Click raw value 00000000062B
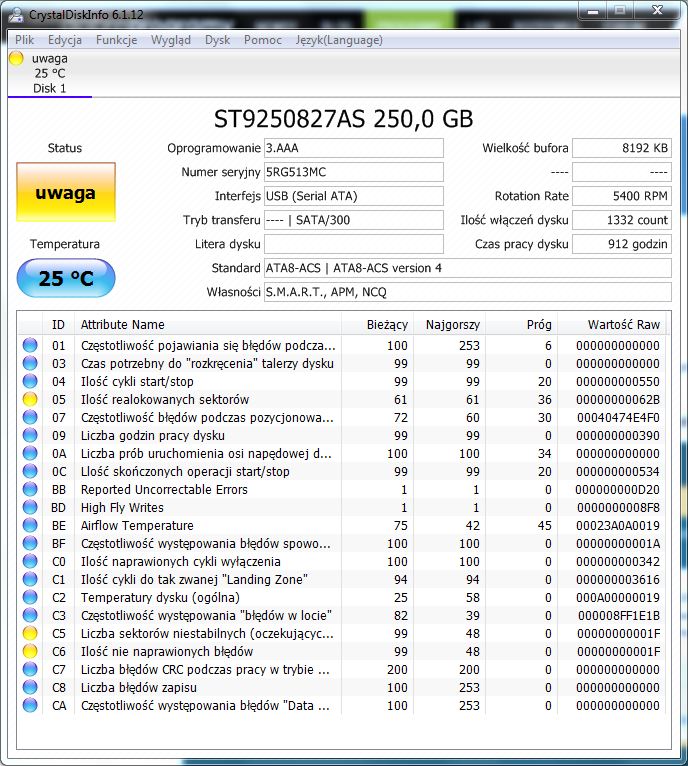The image size is (688, 766). pos(618,400)
